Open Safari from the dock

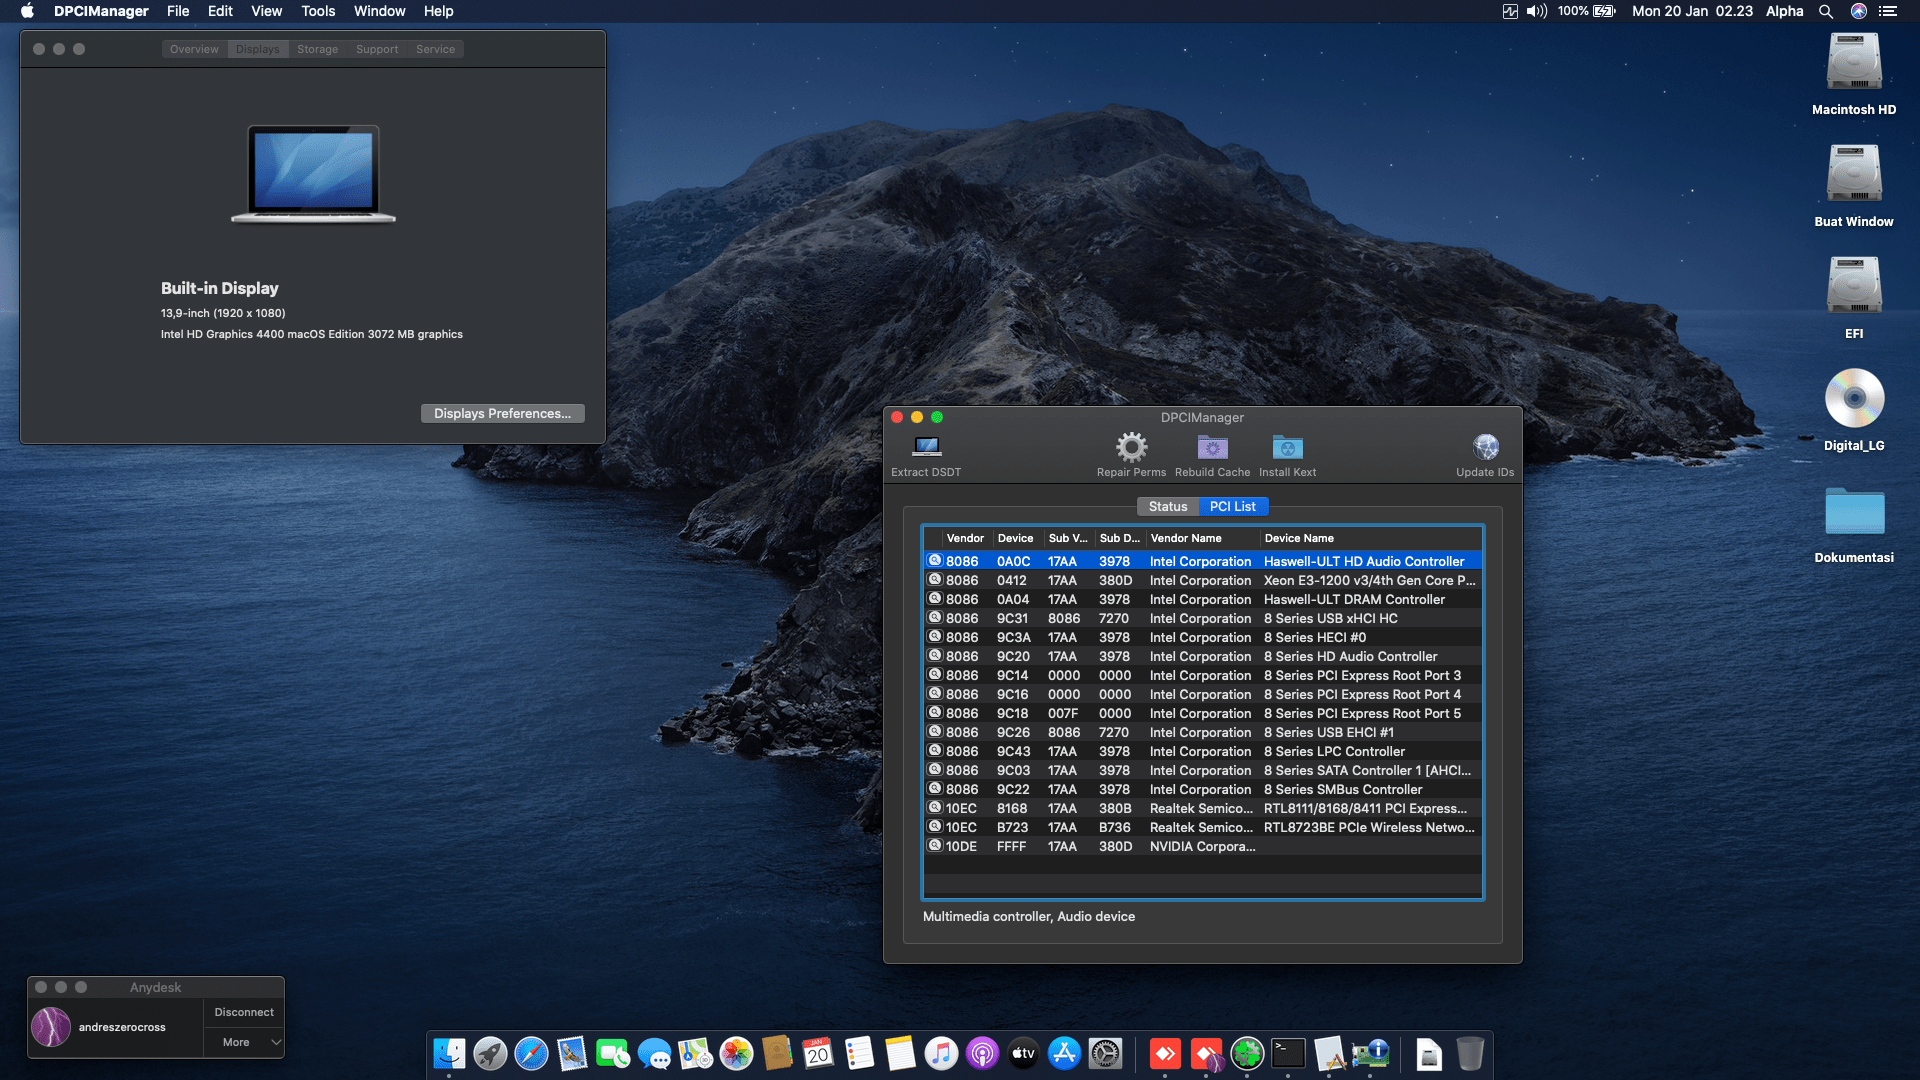click(x=531, y=1053)
